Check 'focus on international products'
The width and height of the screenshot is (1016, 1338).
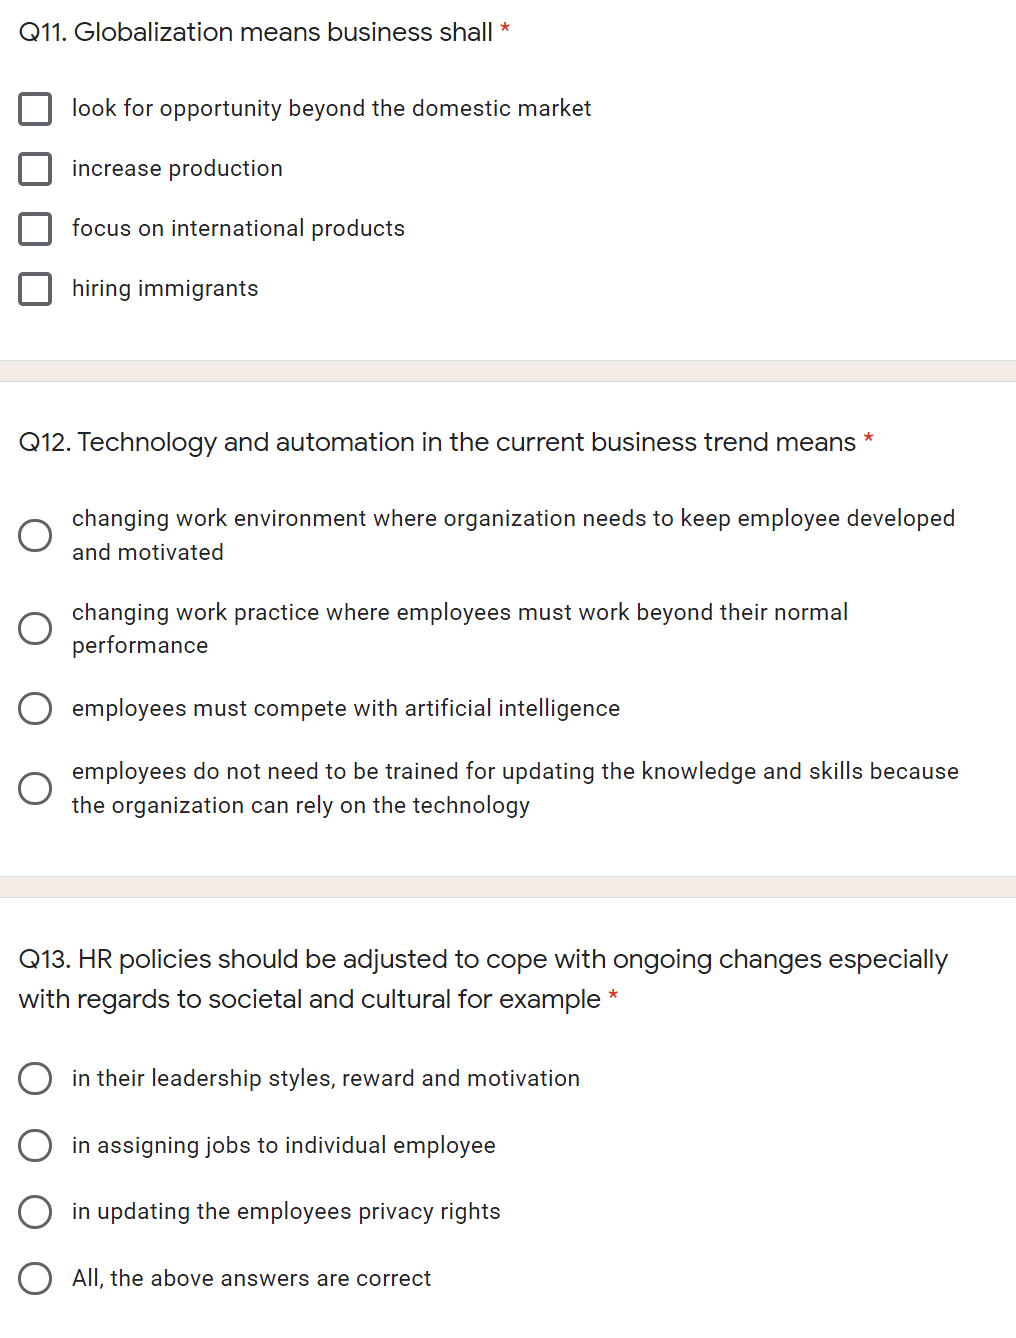pos(35,228)
